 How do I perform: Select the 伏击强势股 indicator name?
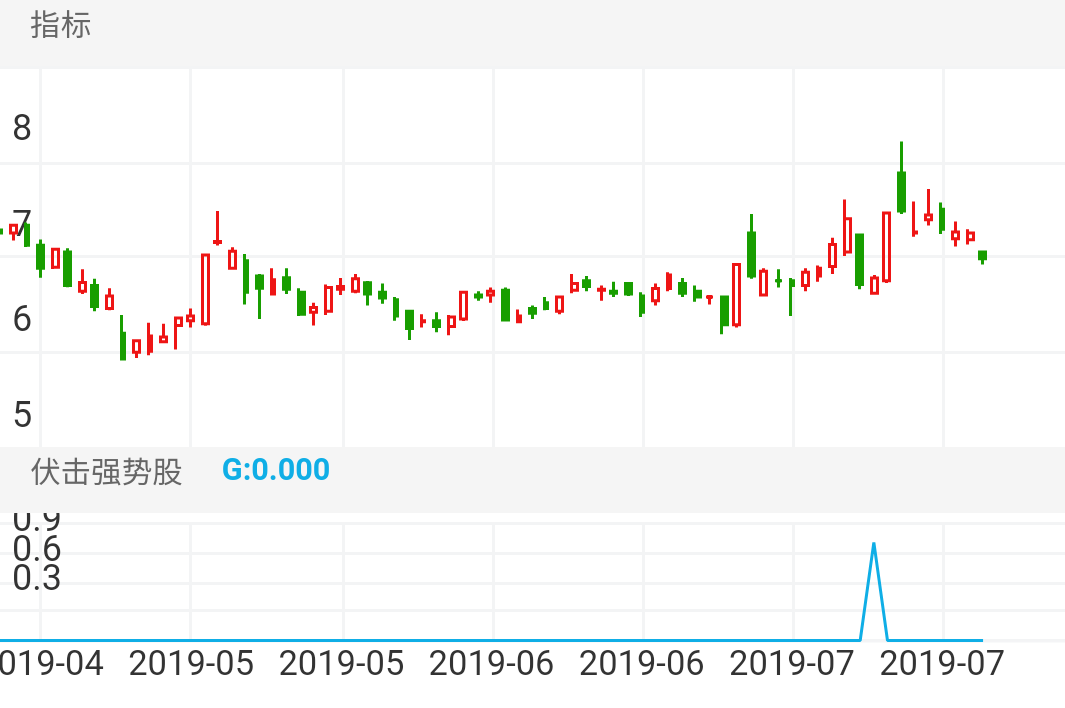pyautogui.click(x=107, y=471)
